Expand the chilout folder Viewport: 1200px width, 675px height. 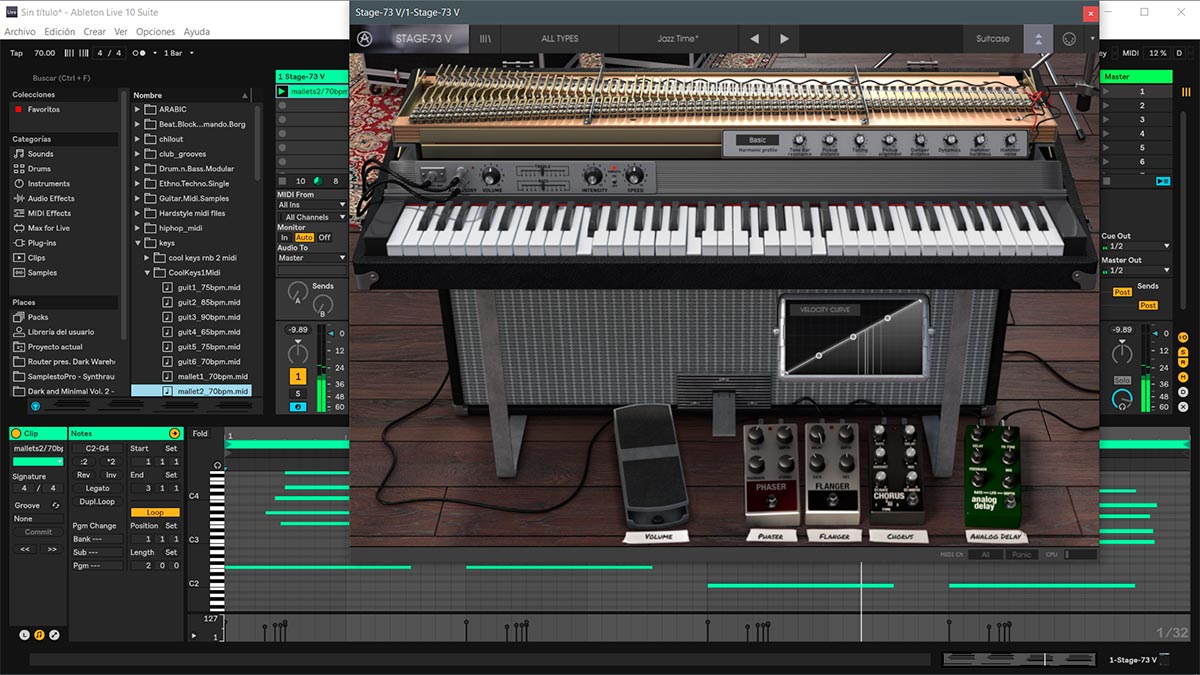tap(138, 139)
